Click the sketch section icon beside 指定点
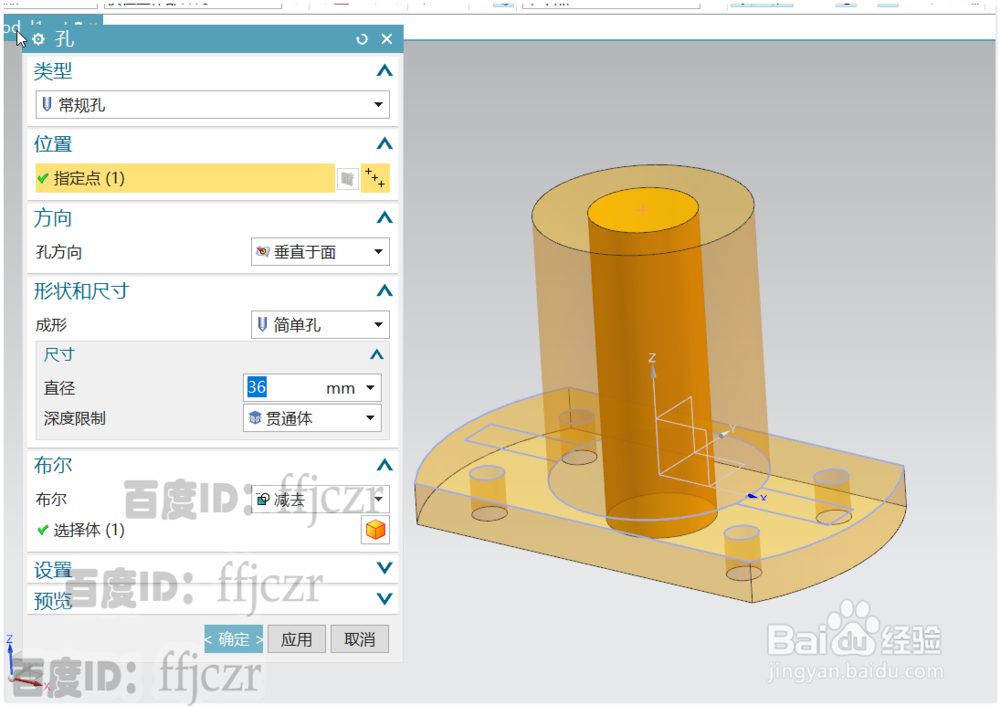The image size is (1000, 706). click(348, 179)
